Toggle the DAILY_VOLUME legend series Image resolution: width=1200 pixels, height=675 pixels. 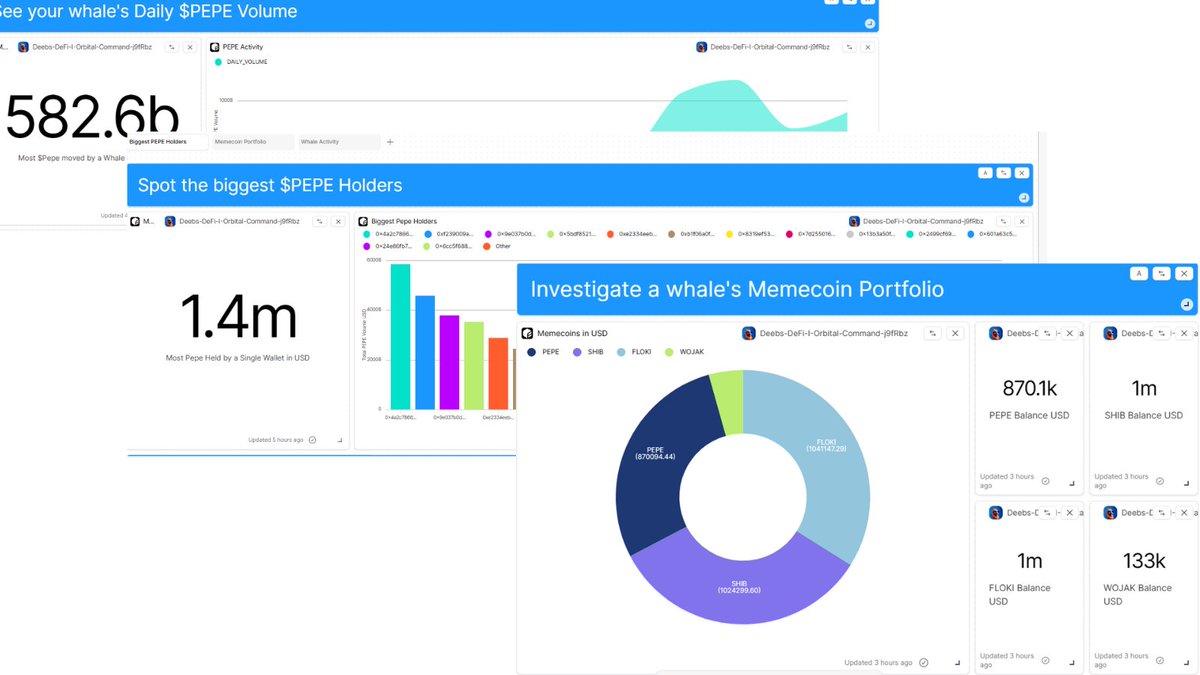tap(241, 62)
